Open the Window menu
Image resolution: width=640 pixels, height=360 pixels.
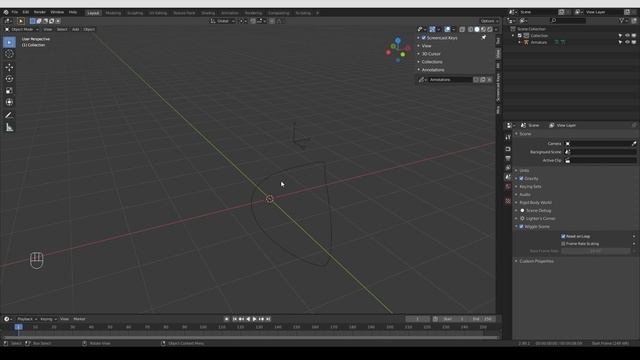tap(57, 12)
